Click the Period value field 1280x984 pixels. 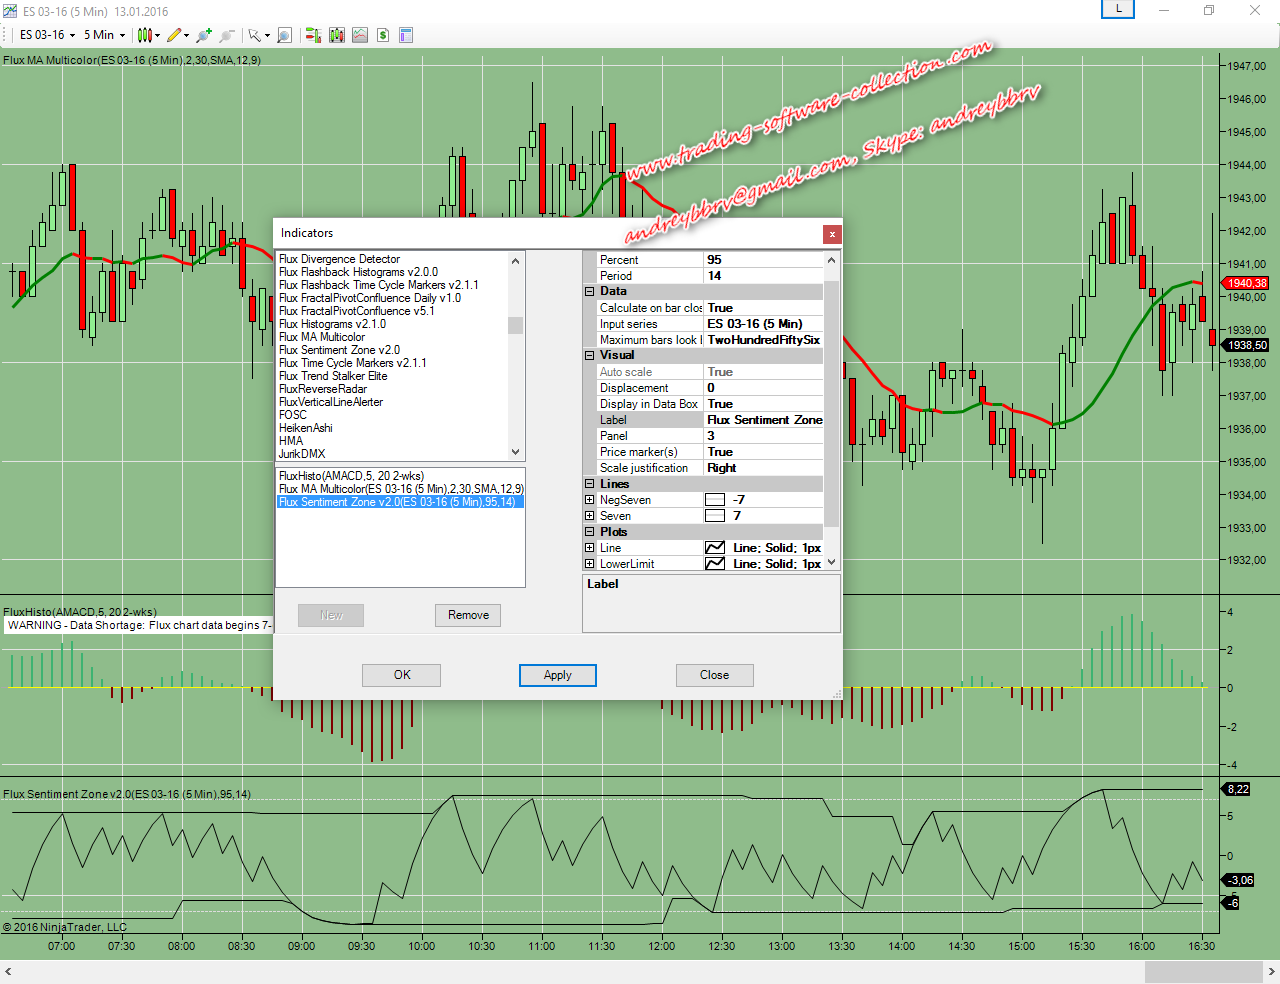pos(763,276)
